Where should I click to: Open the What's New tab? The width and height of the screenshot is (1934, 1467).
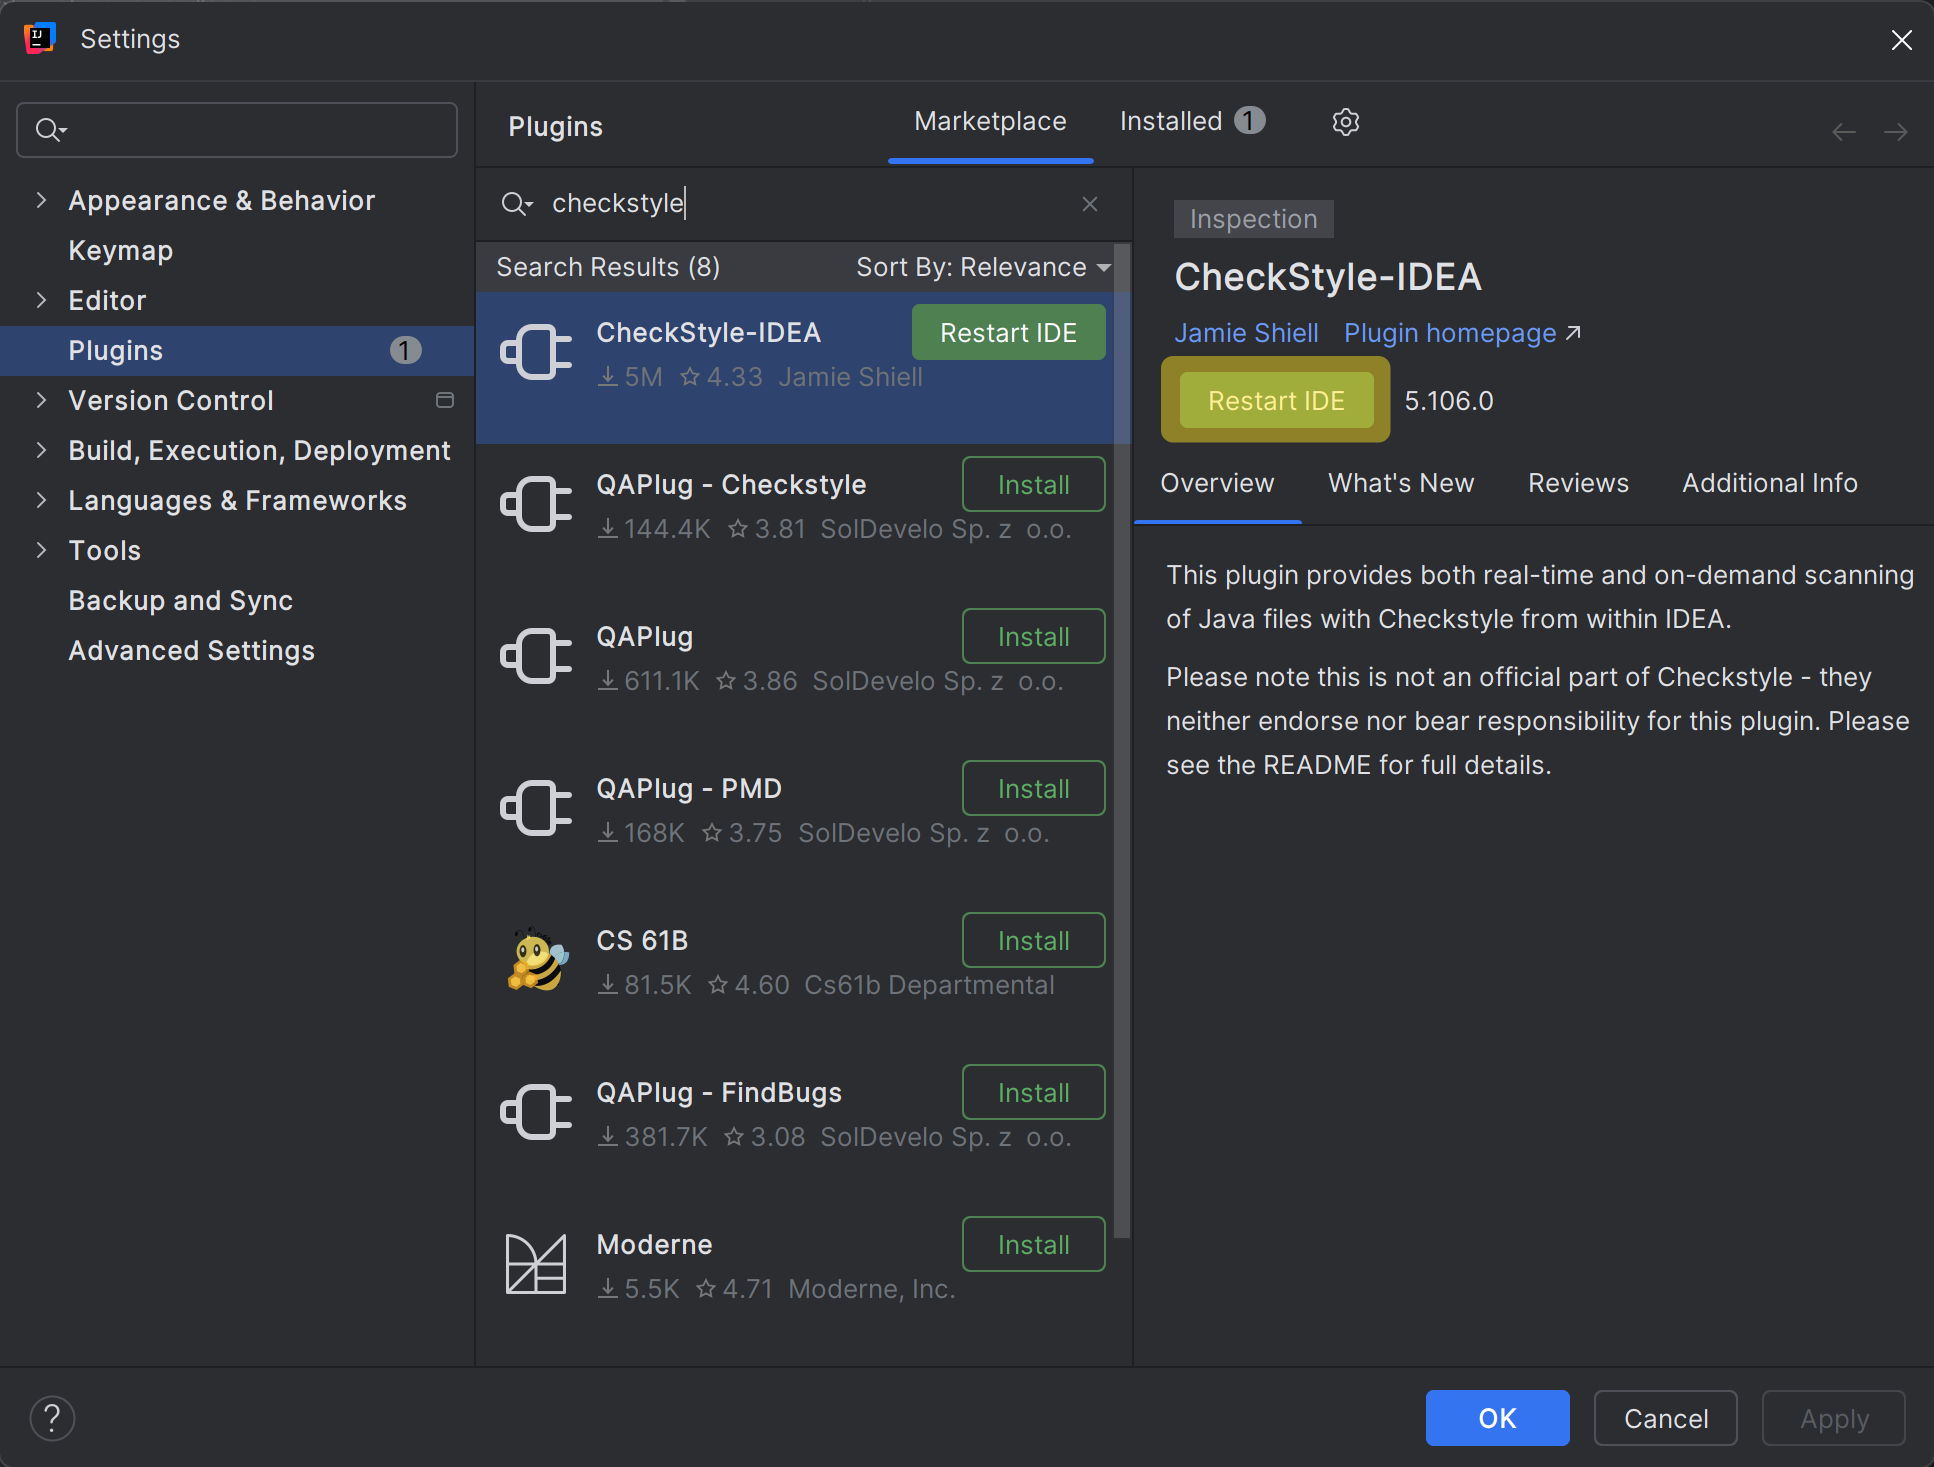click(x=1401, y=483)
